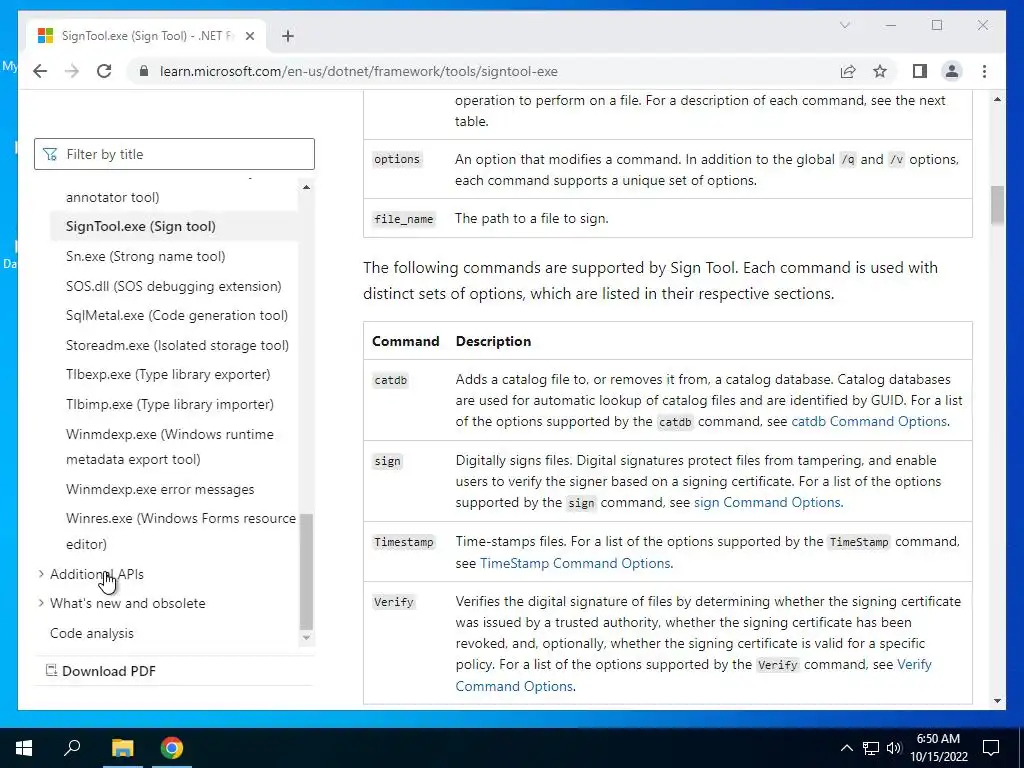Open Winmdexp.exe error messages
Image resolution: width=1024 pixels, height=768 pixels.
tap(160, 489)
